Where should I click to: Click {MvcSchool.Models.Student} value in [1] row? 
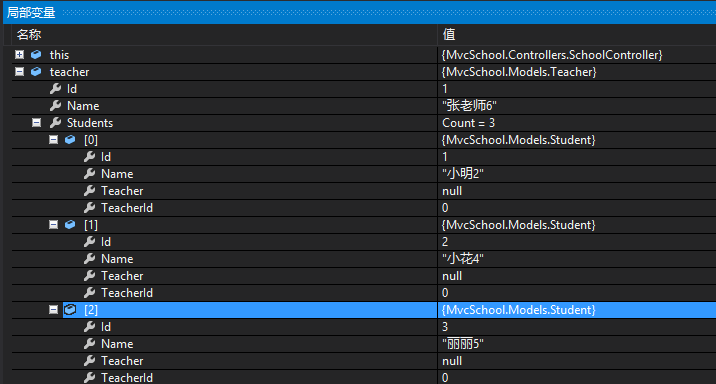pyautogui.click(x=519, y=225)
